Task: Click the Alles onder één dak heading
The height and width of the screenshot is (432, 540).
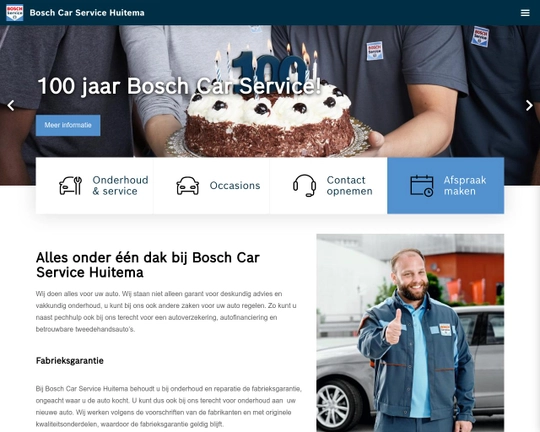Action: tap(148, 265)
